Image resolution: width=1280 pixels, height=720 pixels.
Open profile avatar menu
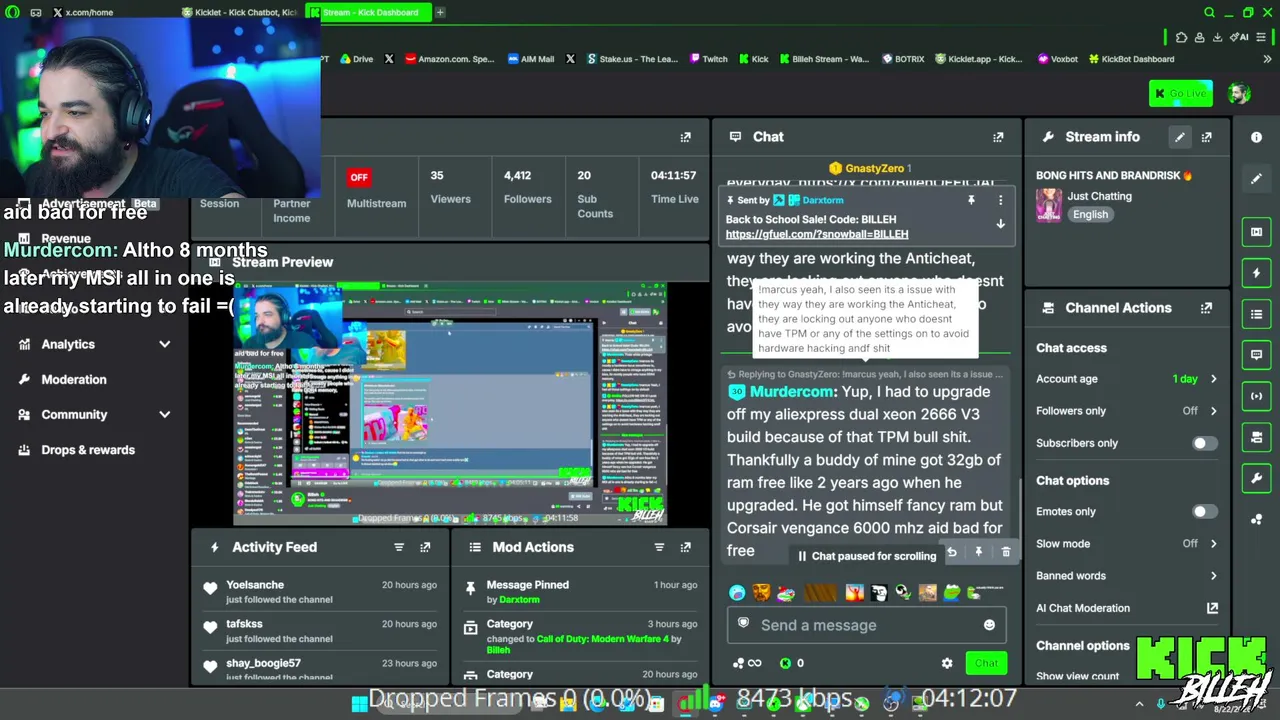[x=1240, y=94]
